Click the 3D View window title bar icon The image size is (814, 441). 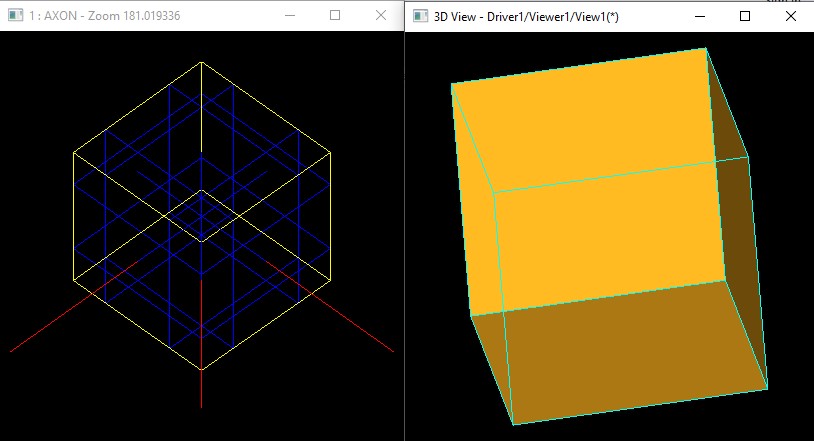tap(421, 16)
